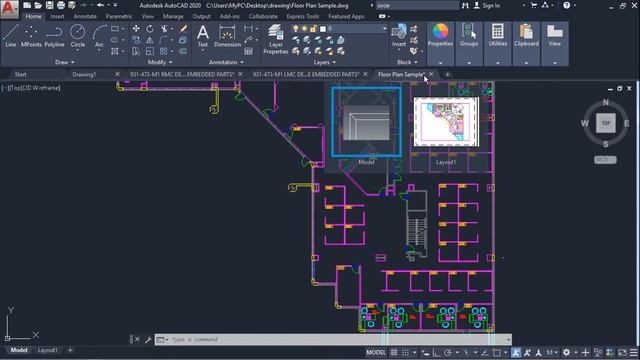Toggle MODEL space button in status bar
This screenshot has width=640, height=360.
[376, 352]
